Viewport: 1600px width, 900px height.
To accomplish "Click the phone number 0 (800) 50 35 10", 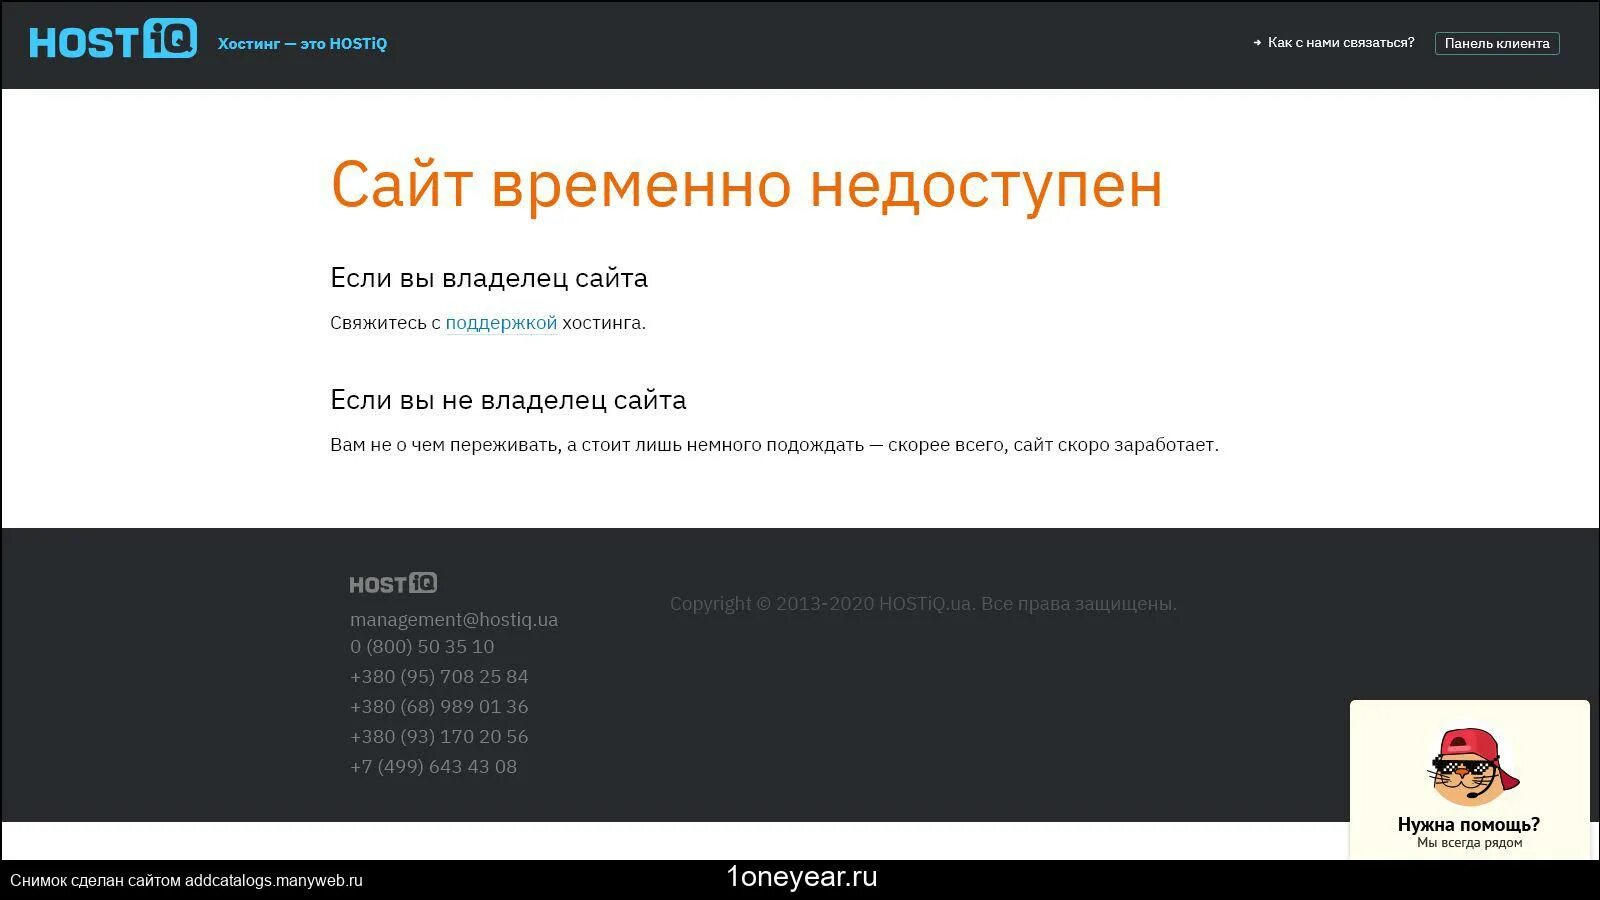I will coord(422,647).
